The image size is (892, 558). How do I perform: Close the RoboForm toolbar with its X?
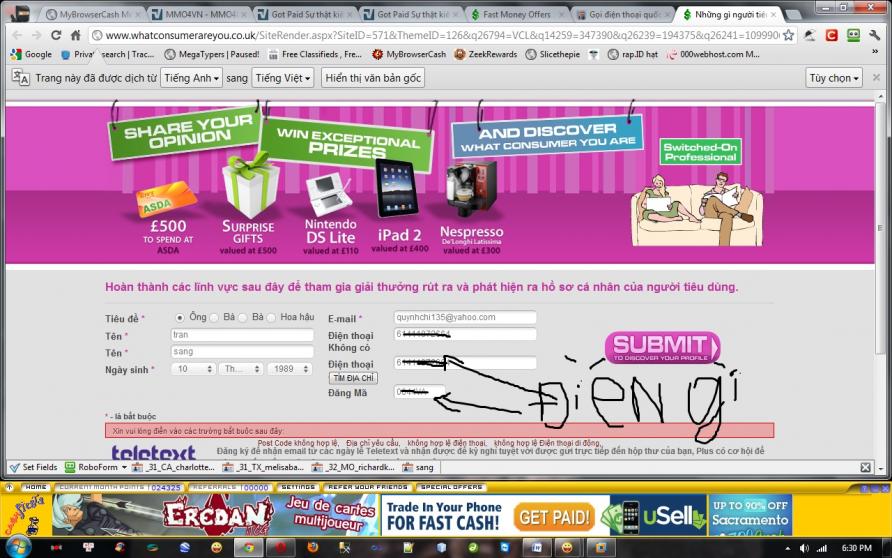coord(865,467)
